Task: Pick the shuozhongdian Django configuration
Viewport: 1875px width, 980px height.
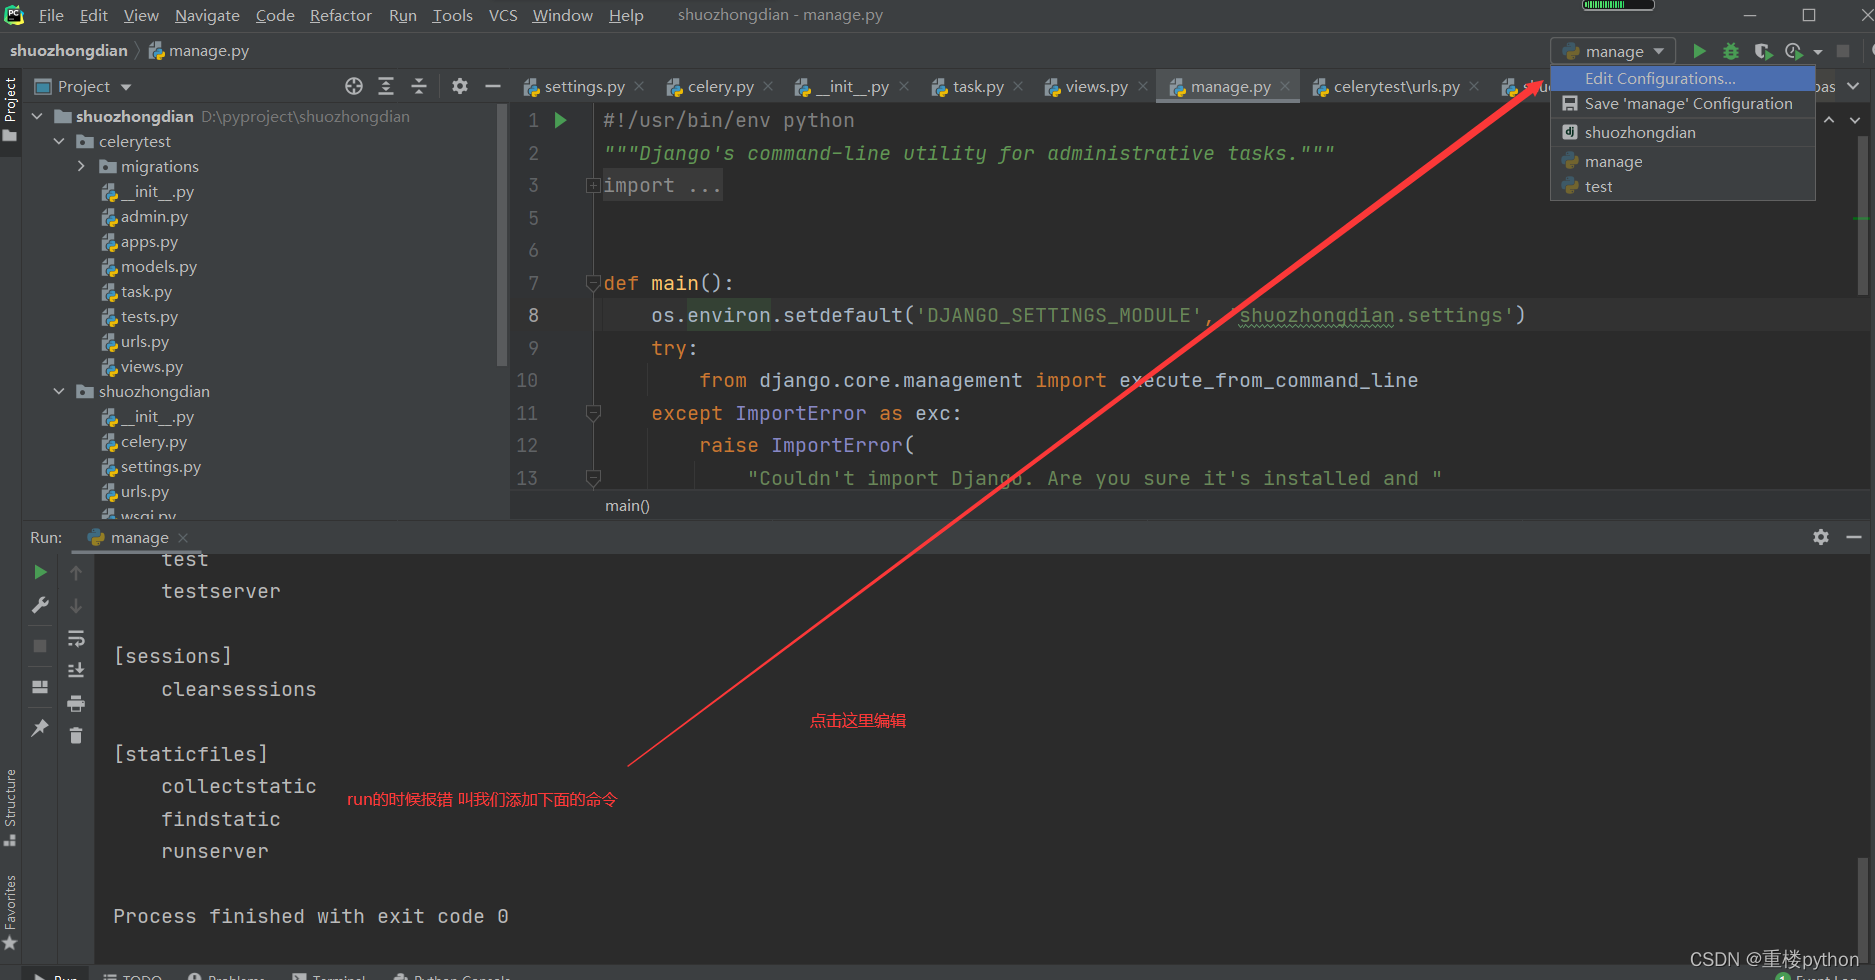Action: point(1683,133)
